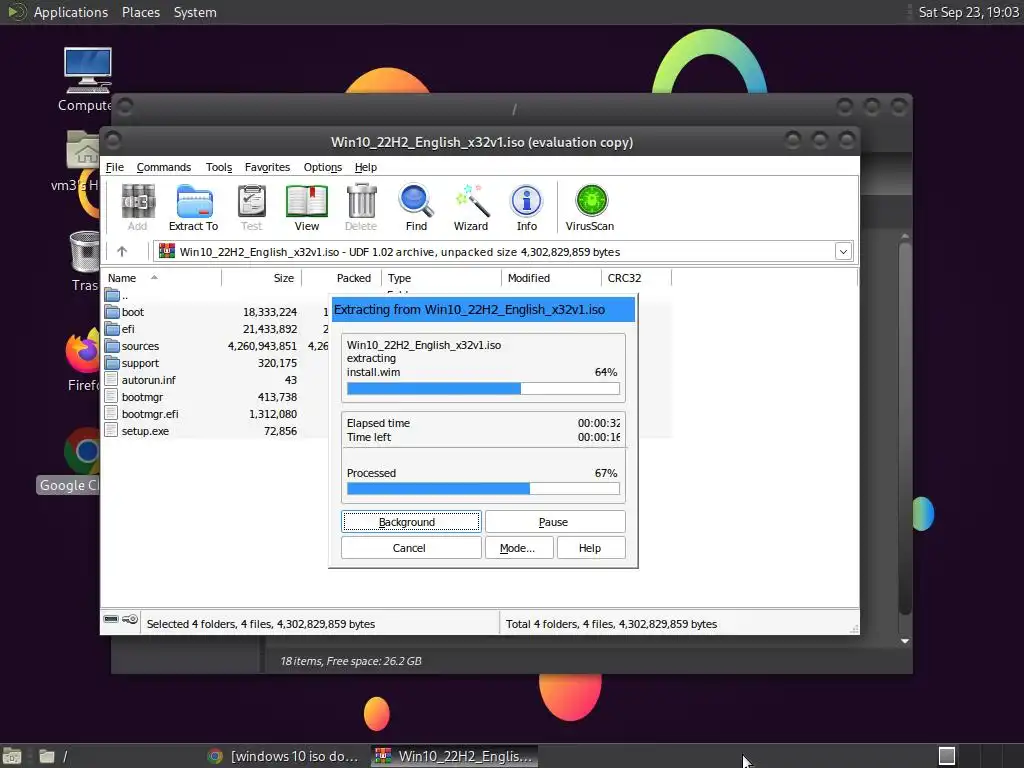Select the sources folder icon
The height and width of the screenshot is (768, 1024).
coord(112,346)
